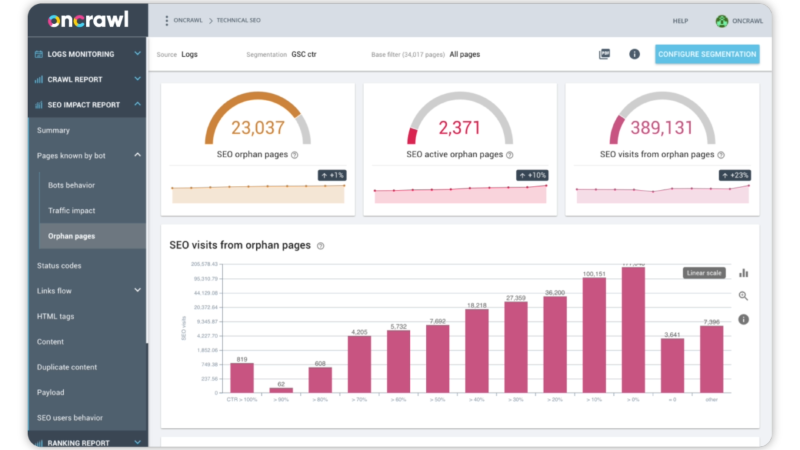
Task: Click the Oncrawl user avatar
Action: pos(722,21)
